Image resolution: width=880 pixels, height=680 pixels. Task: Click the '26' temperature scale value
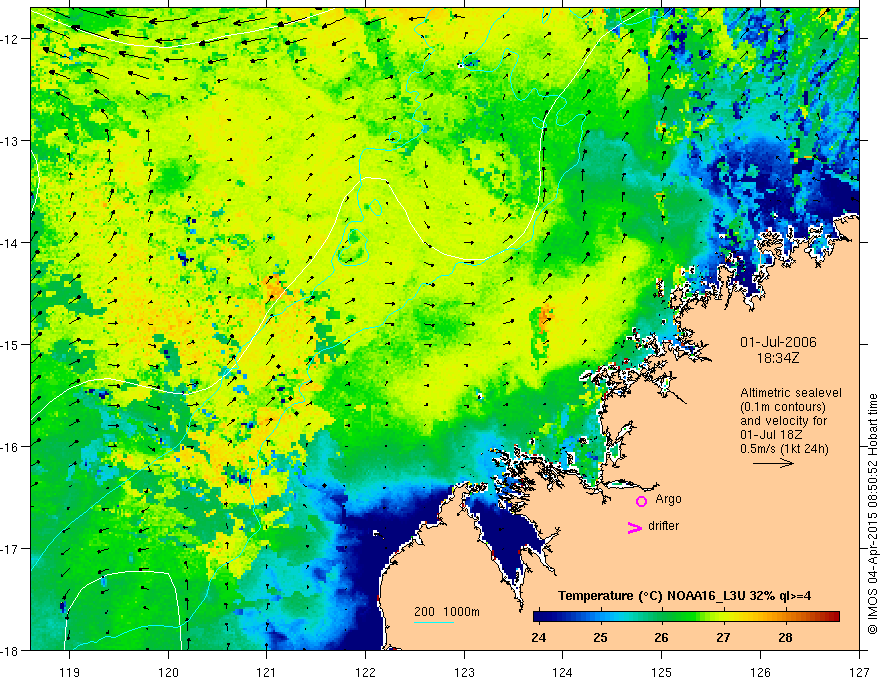(661, 637)
